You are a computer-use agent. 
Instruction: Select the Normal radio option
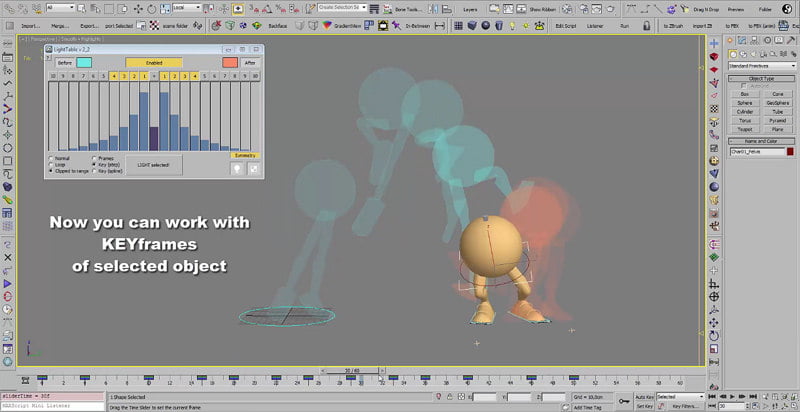pos(52,158)
